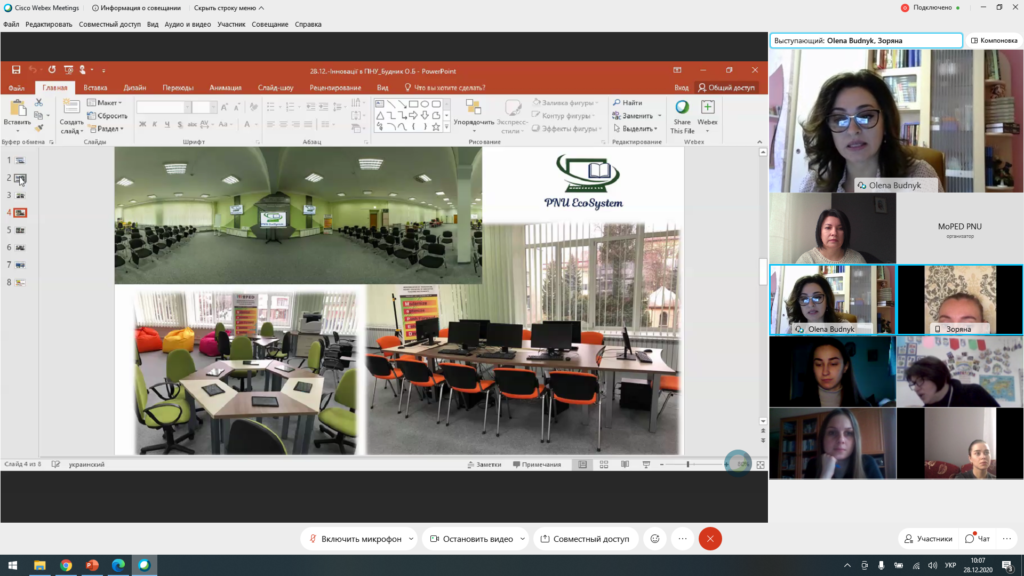The image size is (1024, 576).
Task: Click the Share This File icon
Action: [x=682, y=108]
